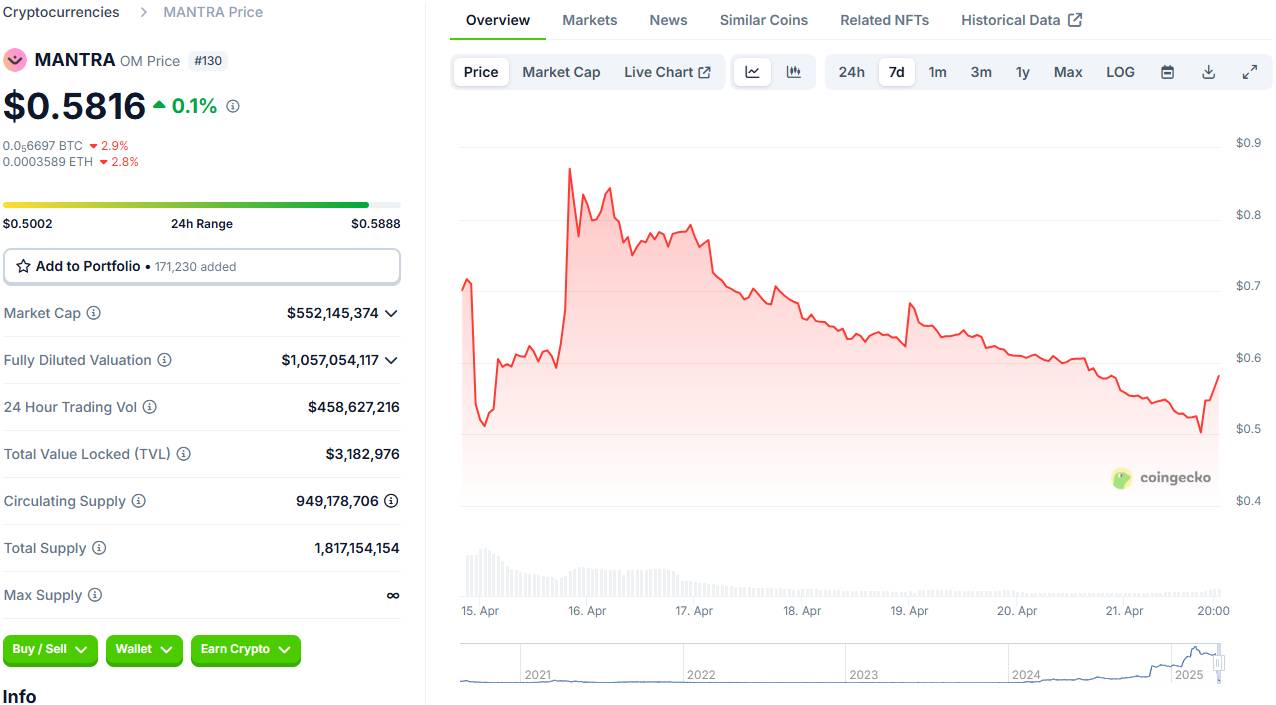This screenshot has width=1276, height=705.
Task: Click the star Add to Portfolio button
Action: tap(201, 267)
